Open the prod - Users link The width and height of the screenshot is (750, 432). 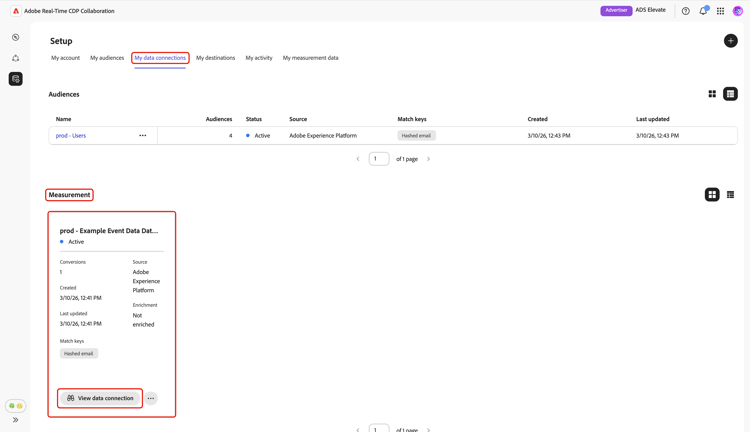coord(71,136)
